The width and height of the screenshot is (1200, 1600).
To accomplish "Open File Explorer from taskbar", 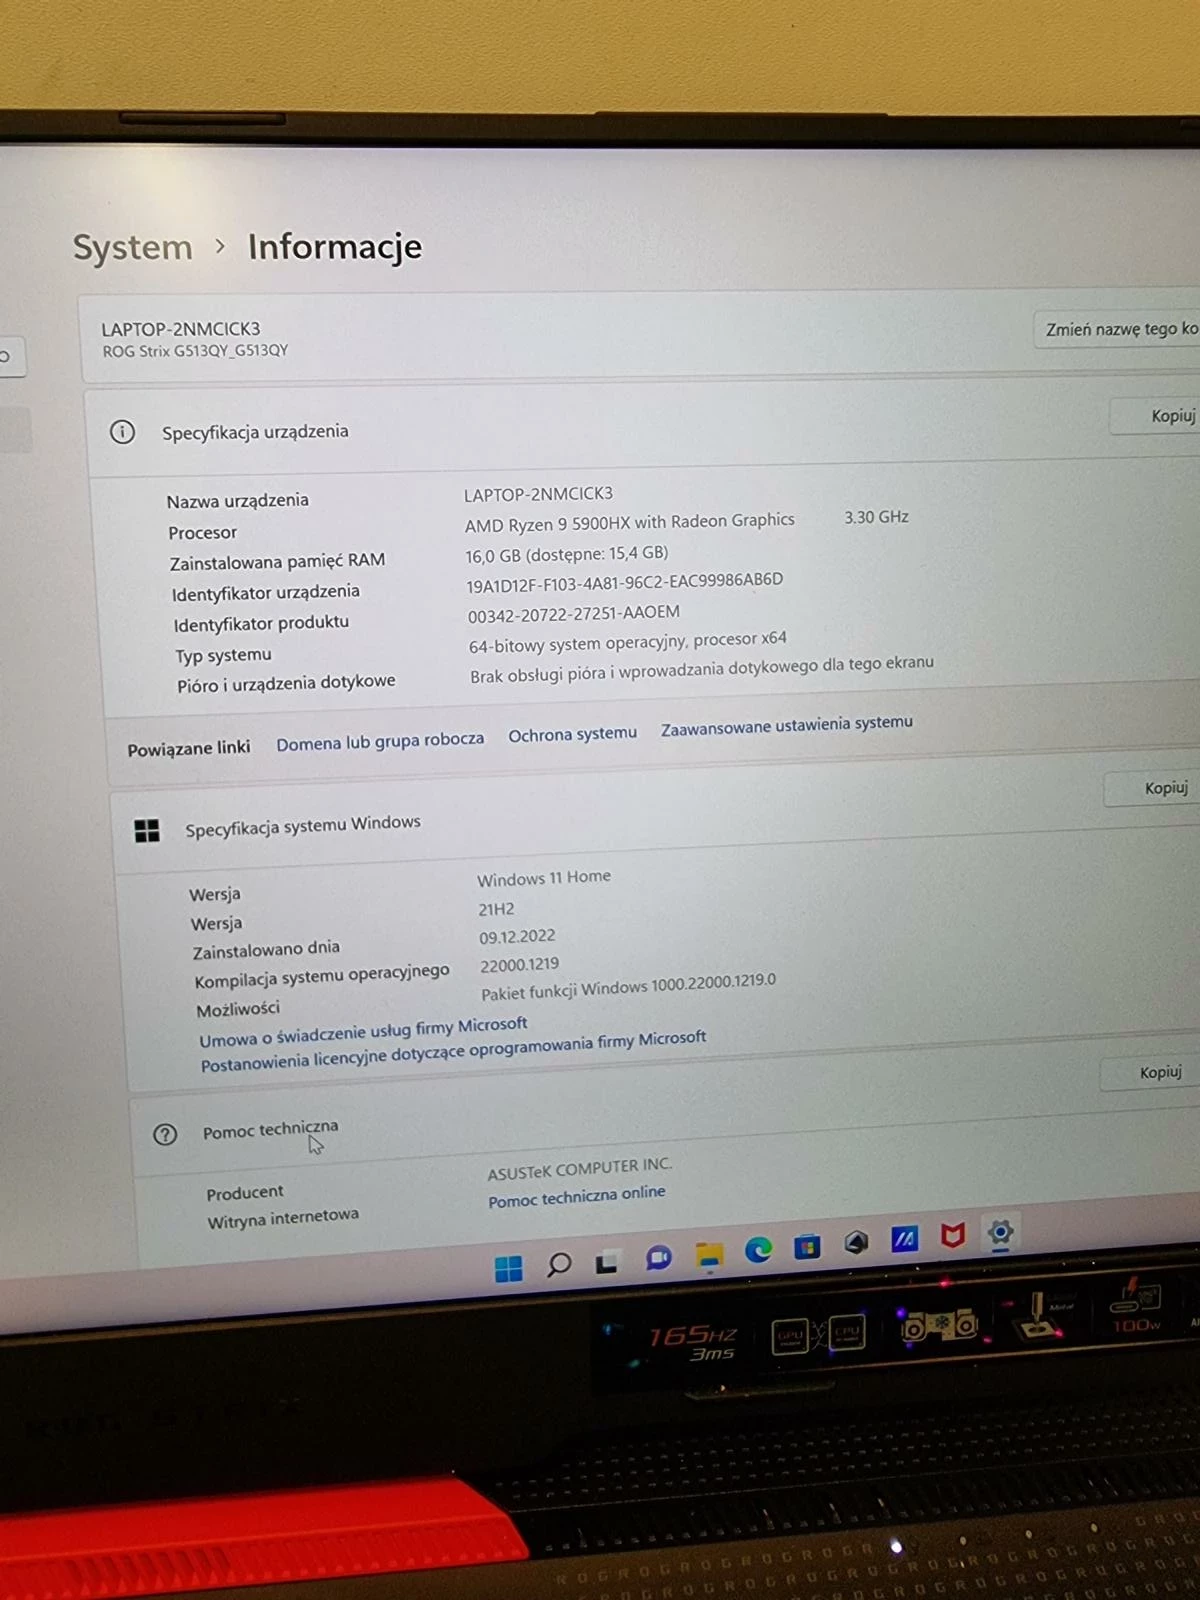I will coord(709,1256).
